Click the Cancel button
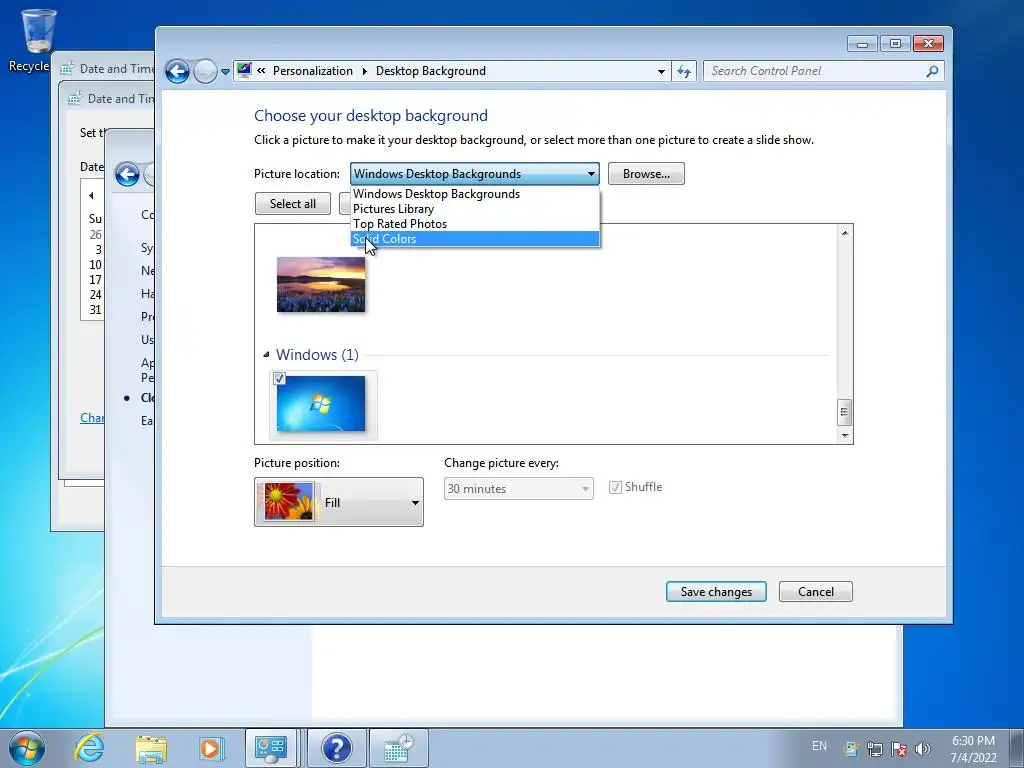 coord(816,592)
